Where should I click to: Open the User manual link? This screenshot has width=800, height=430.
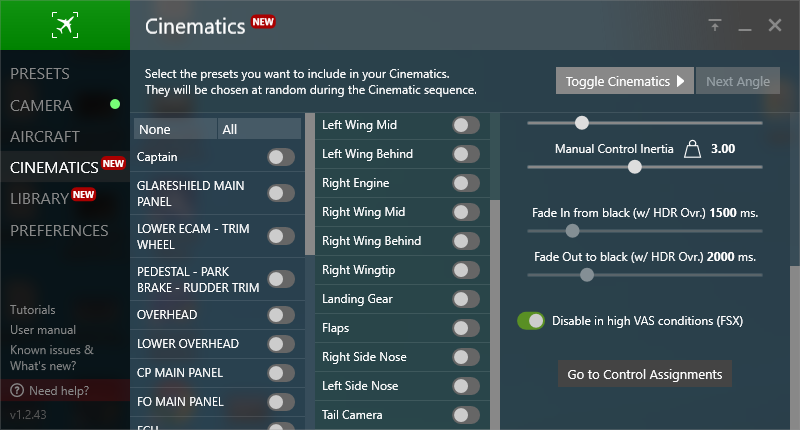coord(43,330)
